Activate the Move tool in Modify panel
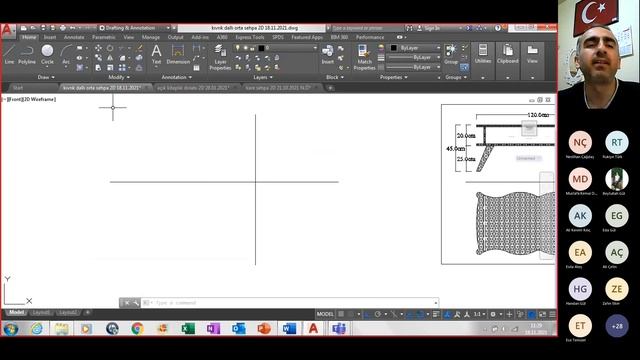 coord(98,48)
